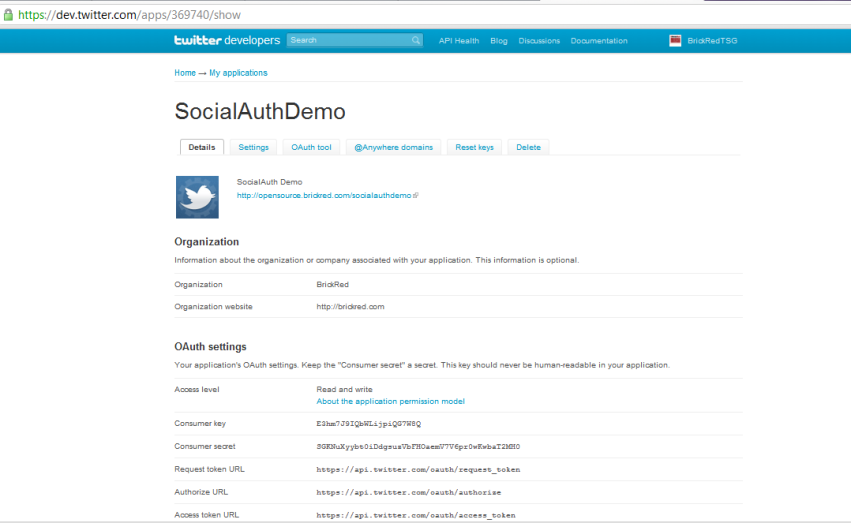The height and width of the screenshot is (523, 851).
Task: Click the Organization website label
Action: (x=213, y=307)
